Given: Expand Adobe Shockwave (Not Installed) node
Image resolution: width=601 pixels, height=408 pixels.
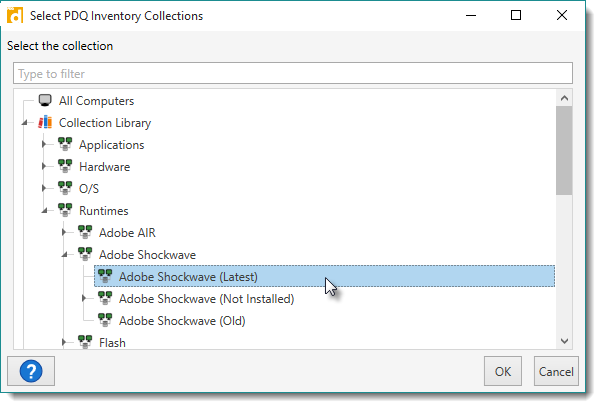Looking at the screenshot, I should click(84, 298).
